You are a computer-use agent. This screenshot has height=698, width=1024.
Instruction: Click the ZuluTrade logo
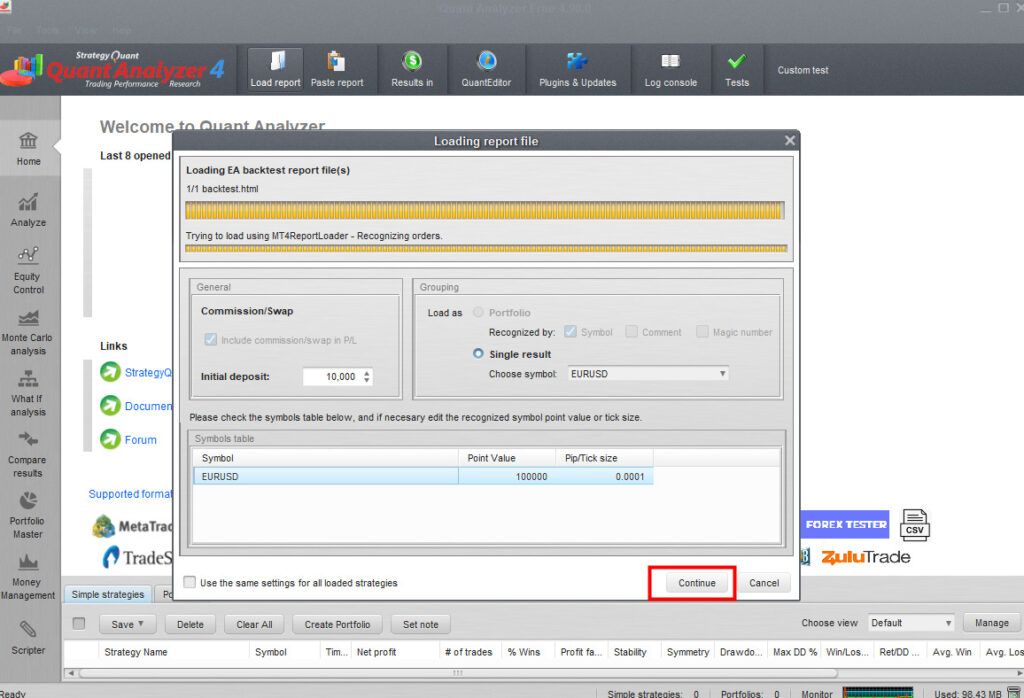coord(865,557)
